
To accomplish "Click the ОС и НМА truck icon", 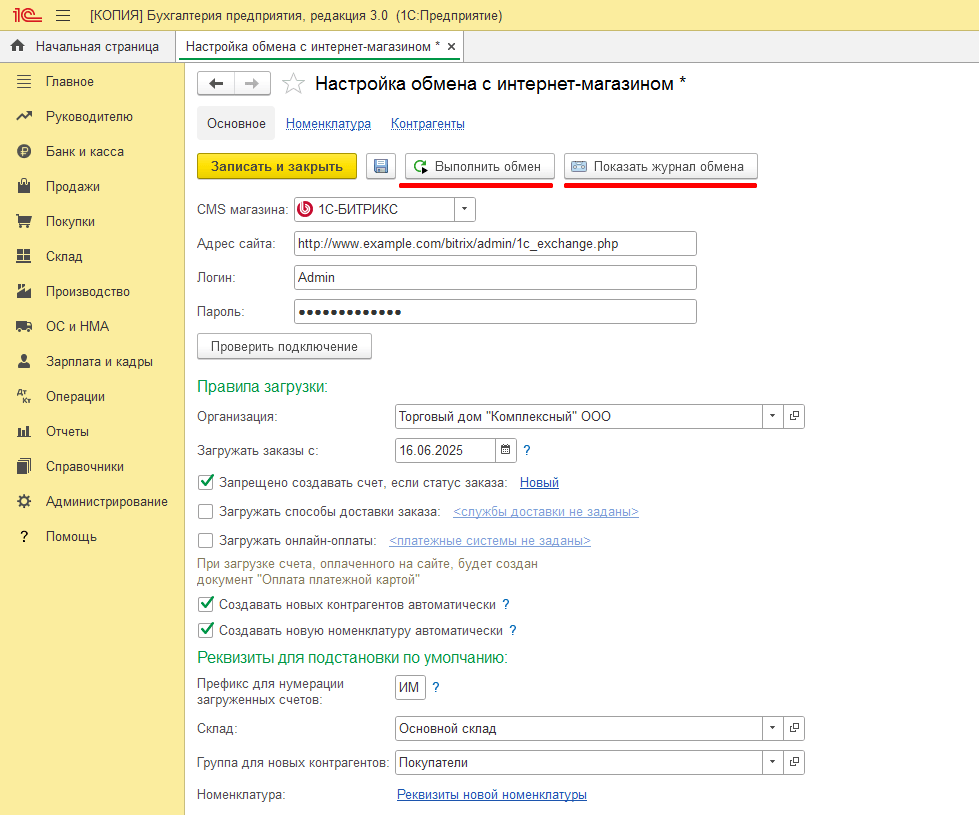I will (x=24, y=326).
